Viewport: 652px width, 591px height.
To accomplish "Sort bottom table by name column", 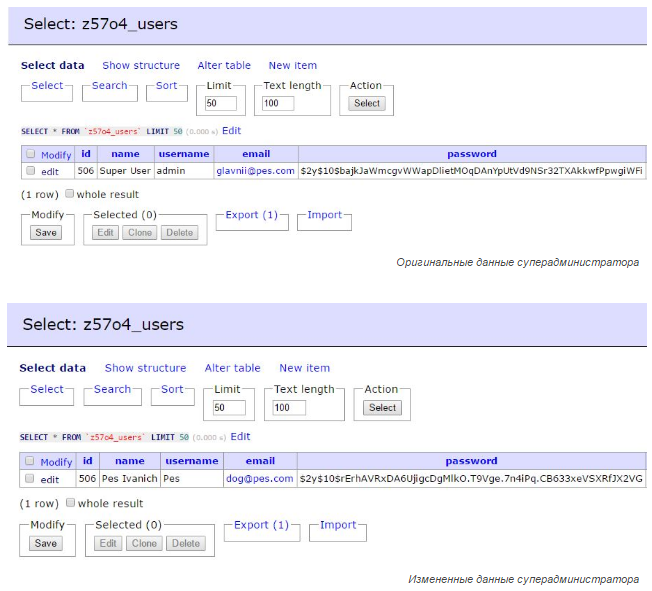I will pos(130,461).
